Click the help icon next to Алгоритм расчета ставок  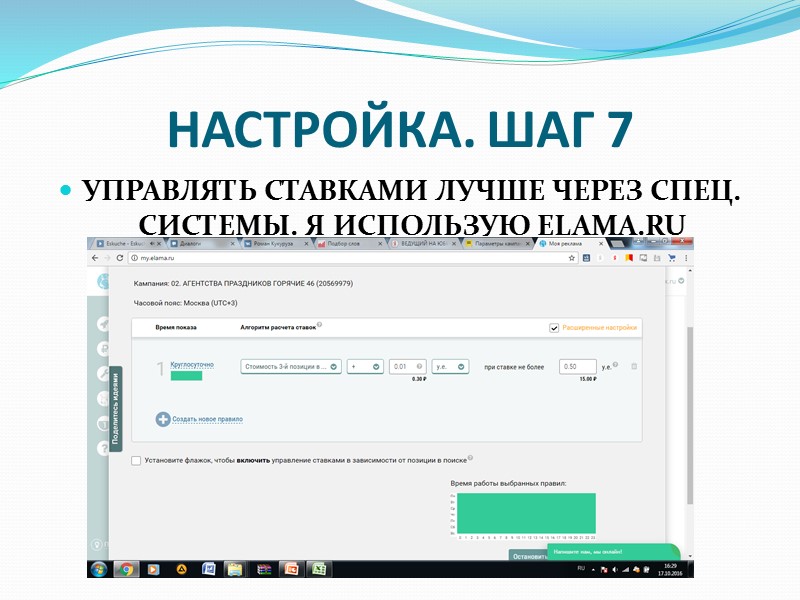coord(319,324)
